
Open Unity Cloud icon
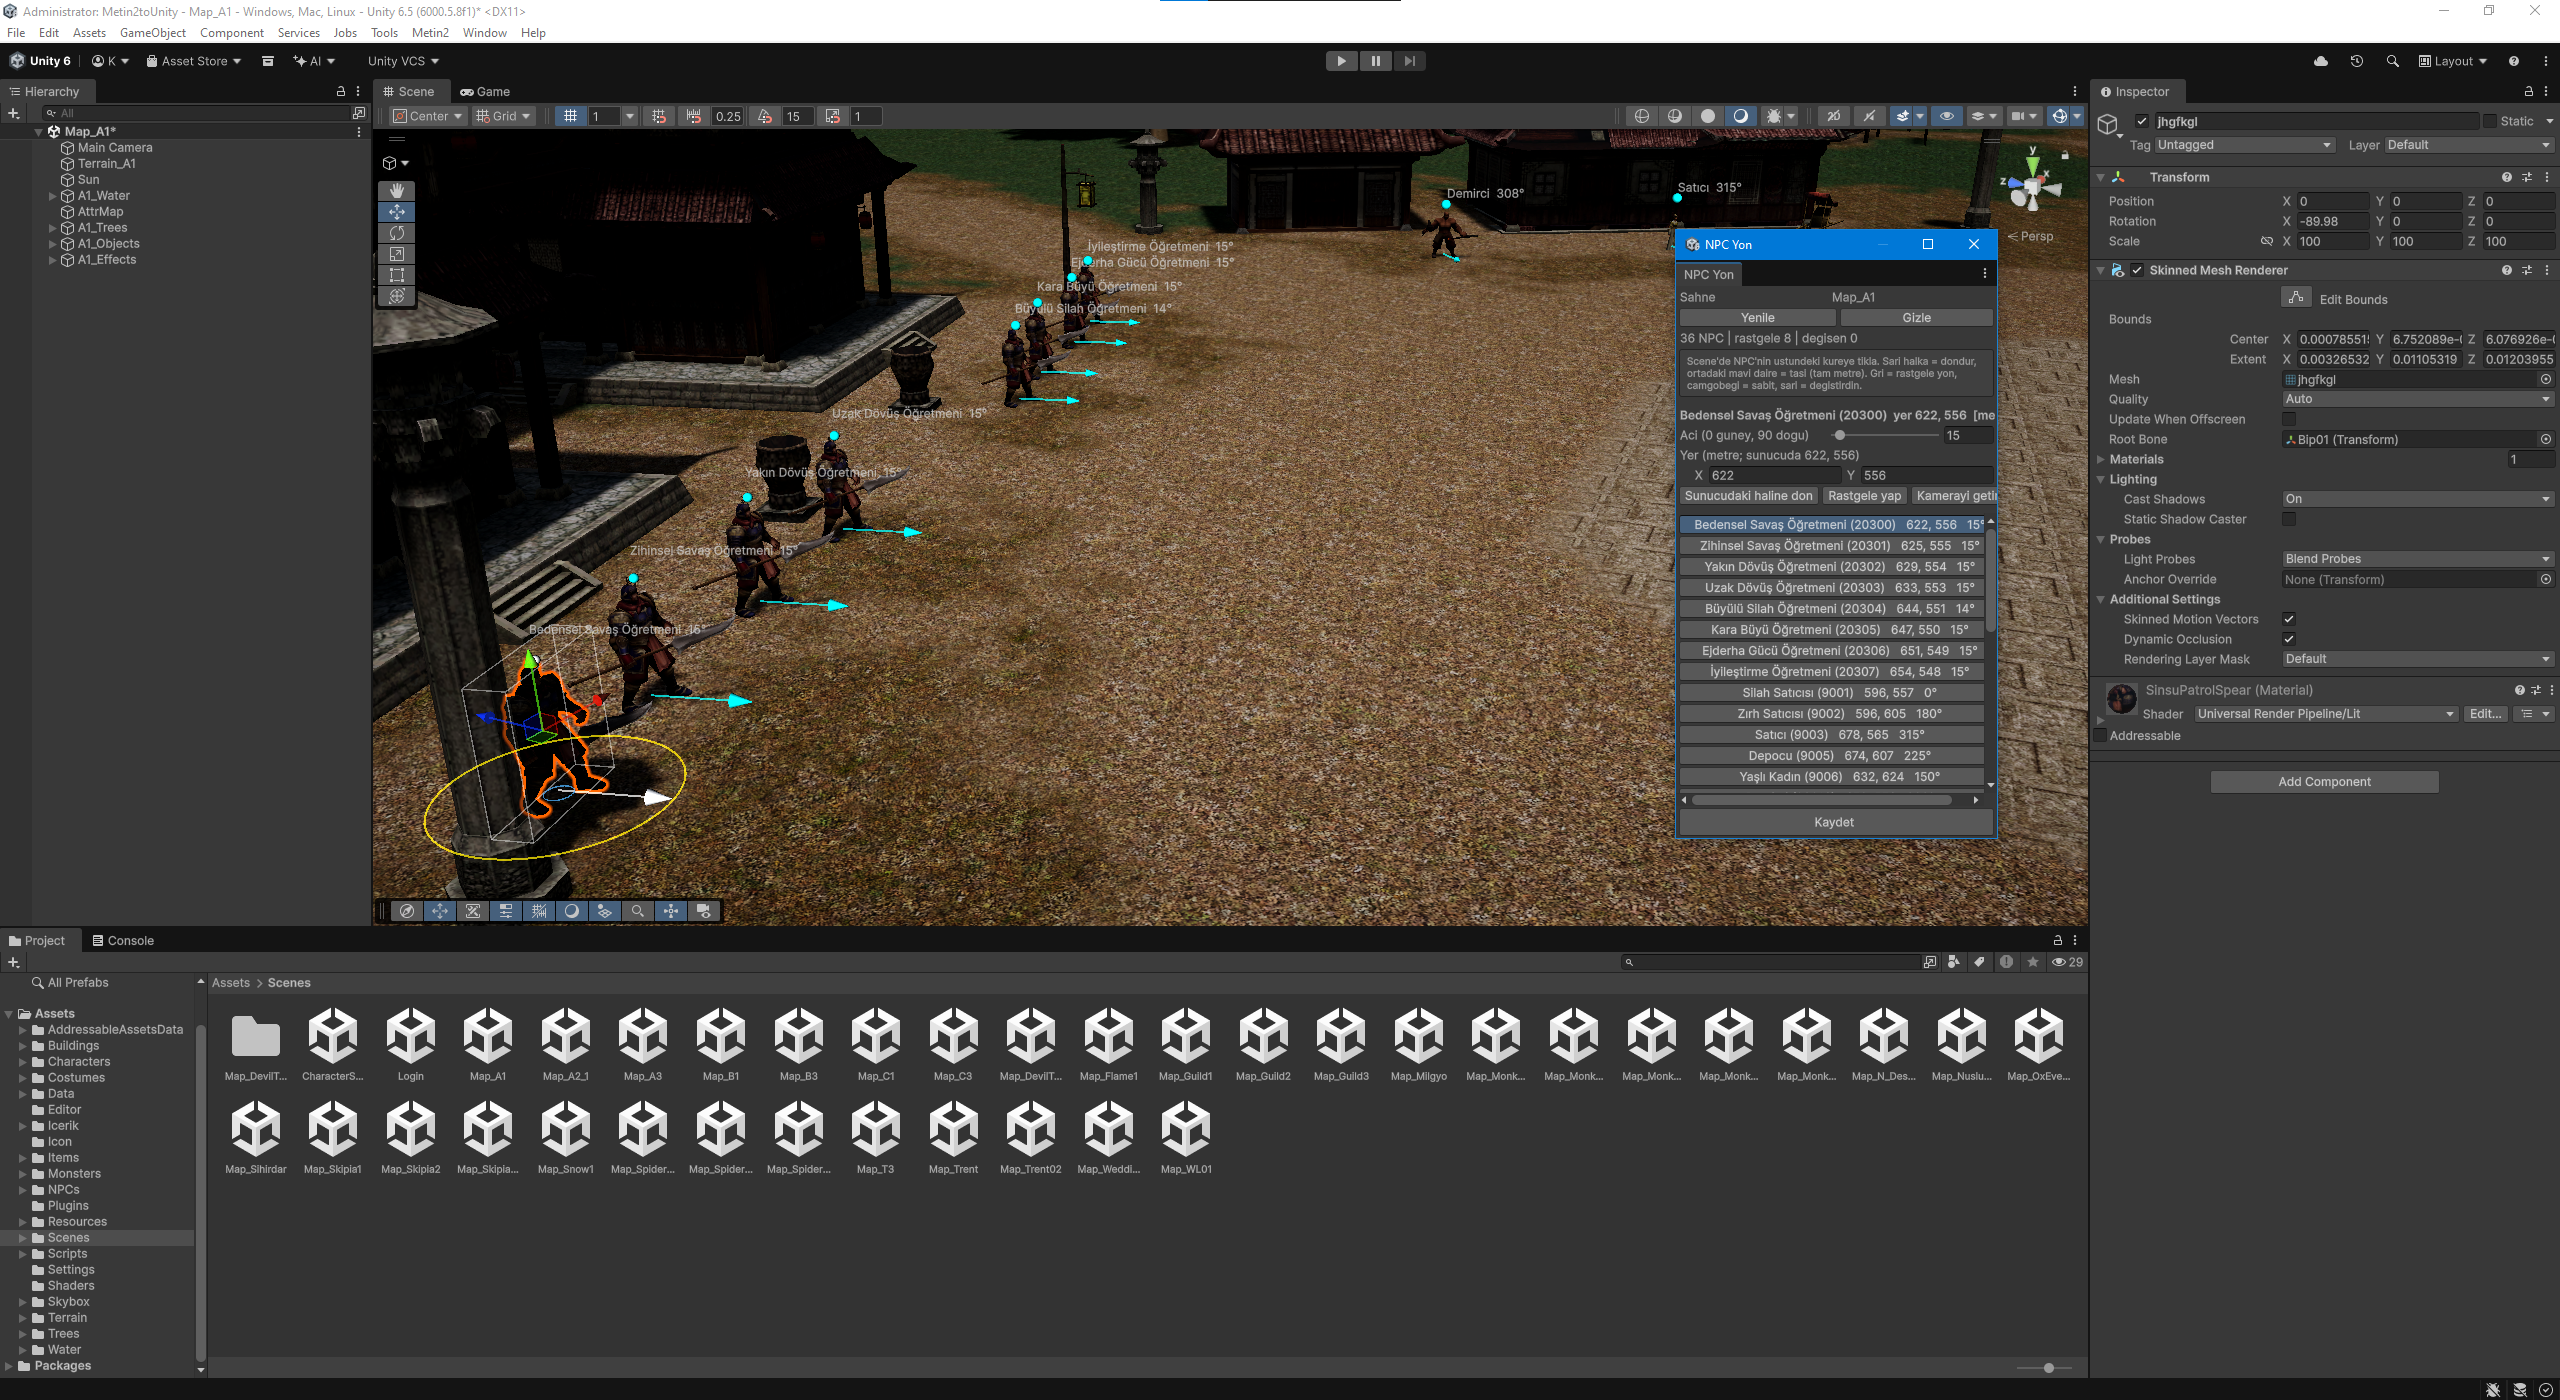[2321, 61]
